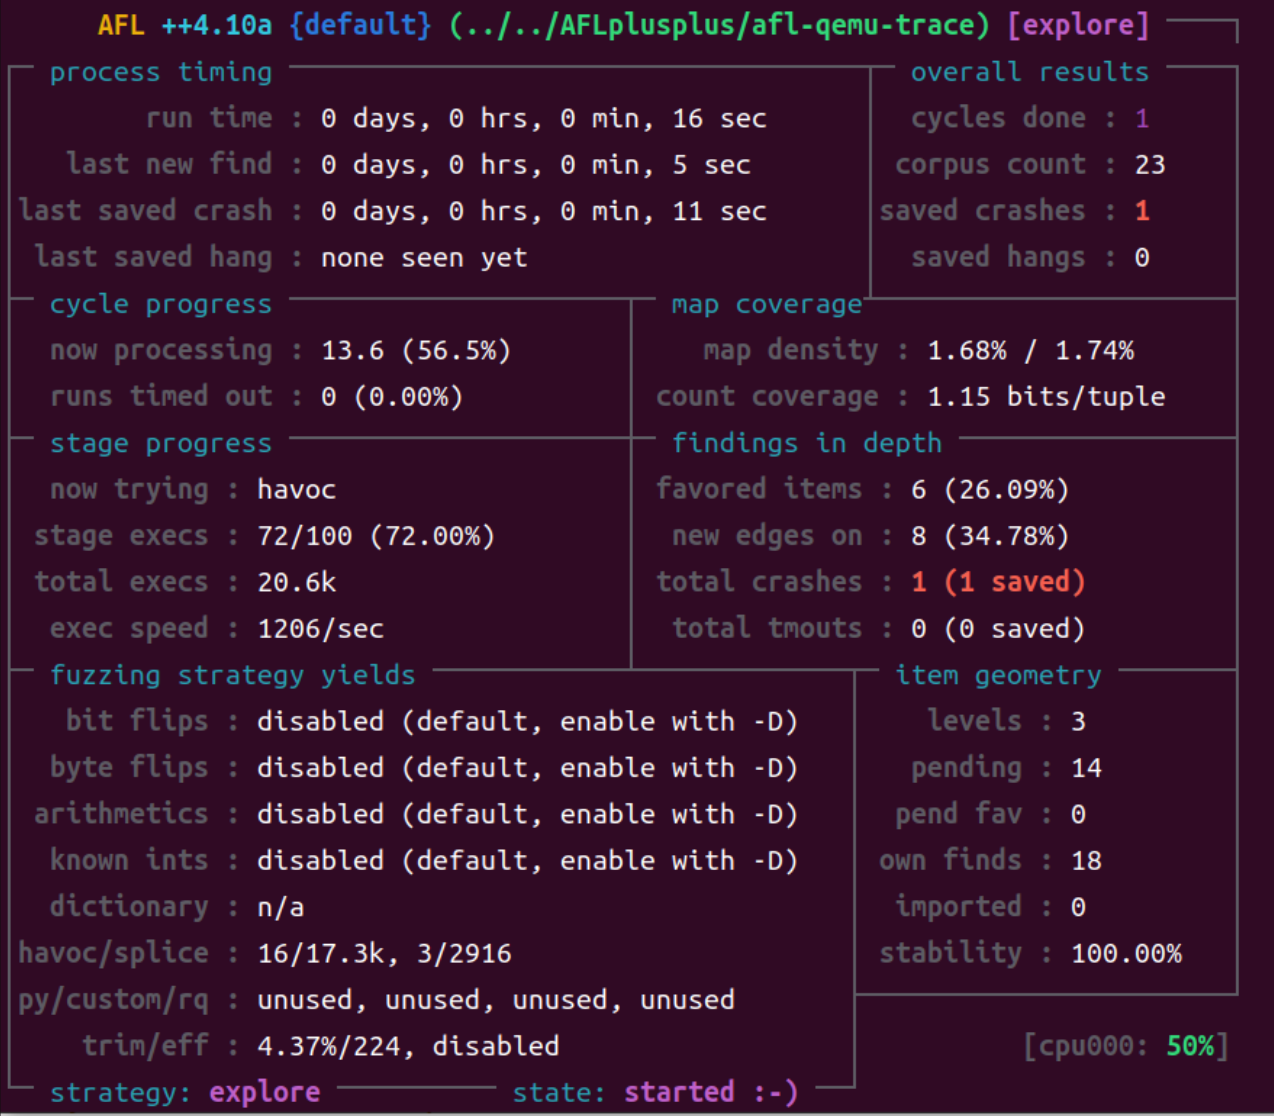Click the total tmouts value '0 (0 saved)'
Screen dimensions: 1274x1116
click(998, 628)
